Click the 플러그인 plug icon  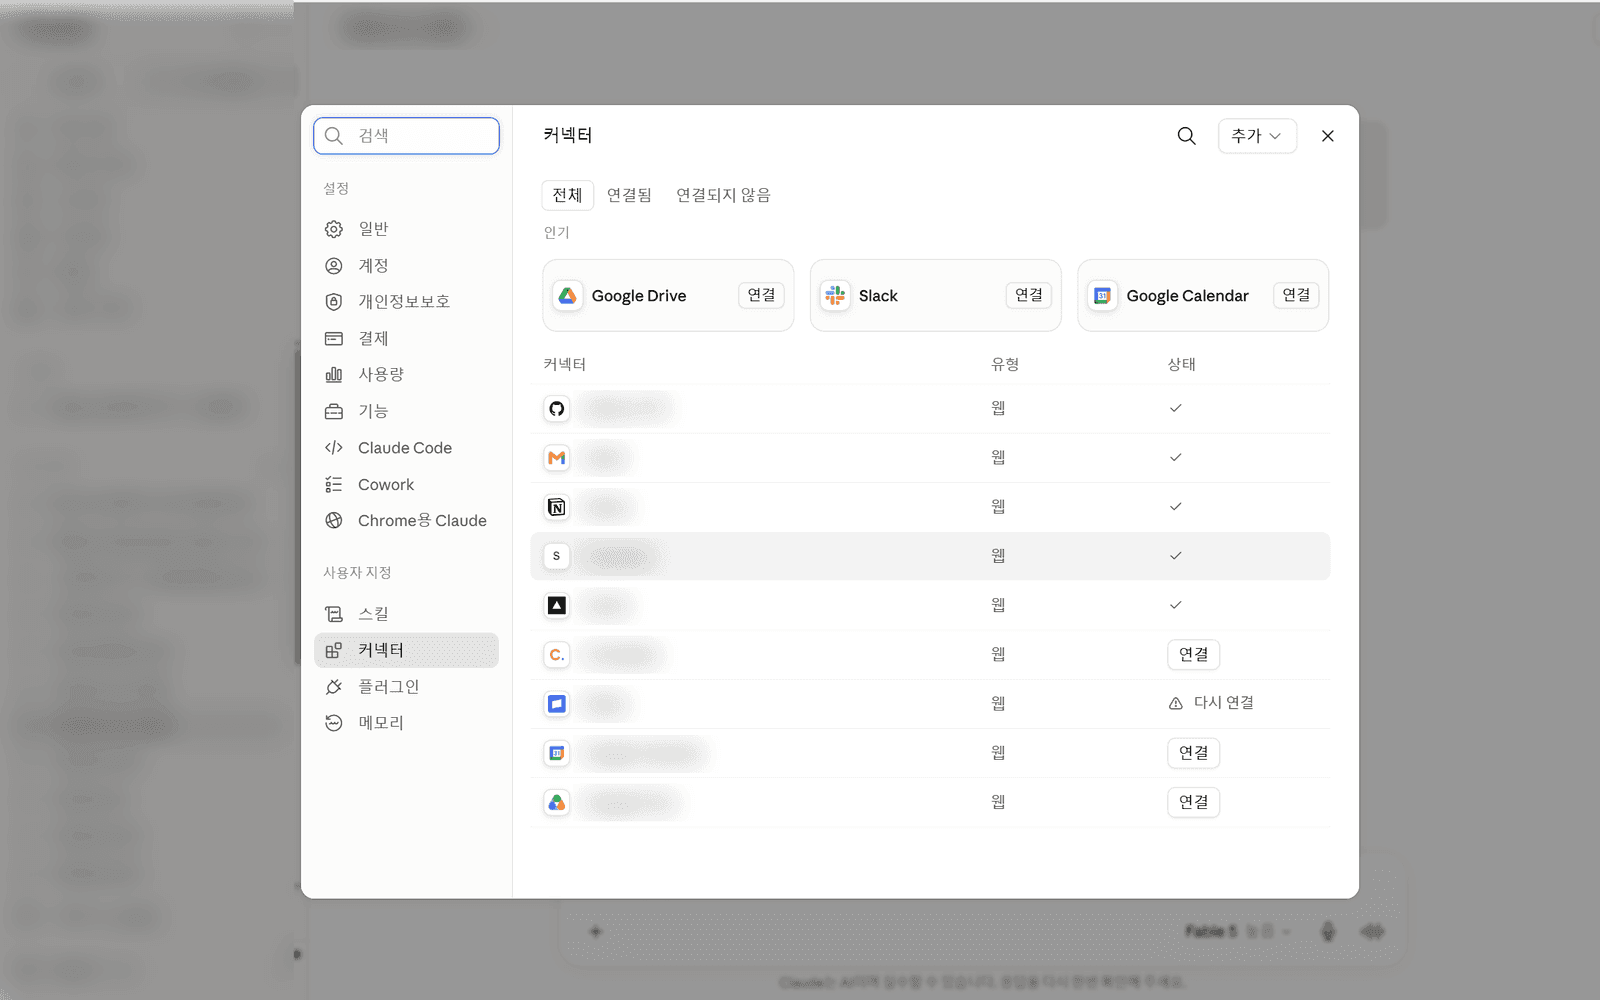334,687
